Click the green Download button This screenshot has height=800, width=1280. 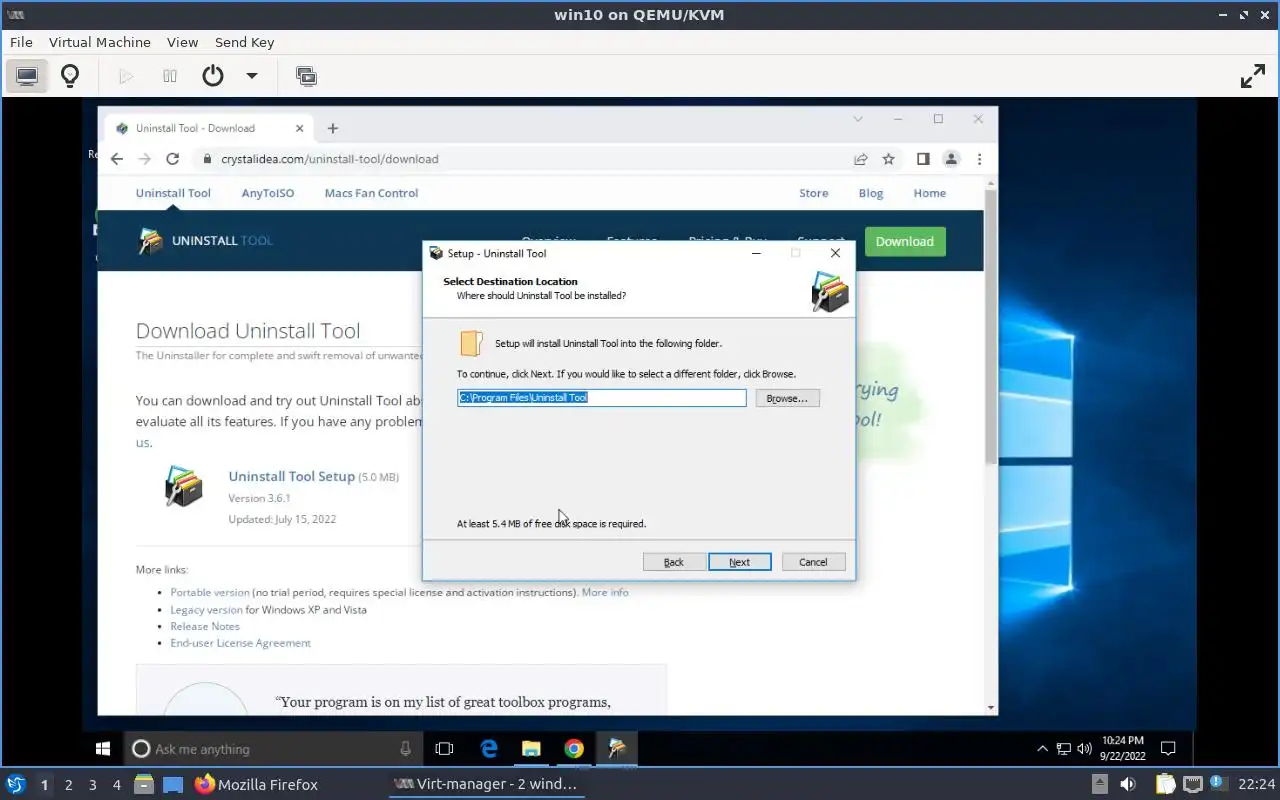point(905,241)
